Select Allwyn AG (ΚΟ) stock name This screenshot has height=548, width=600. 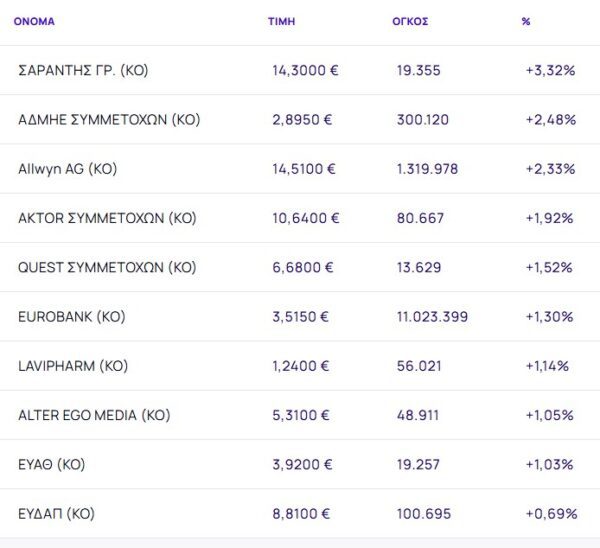click(x=67, y=169)
